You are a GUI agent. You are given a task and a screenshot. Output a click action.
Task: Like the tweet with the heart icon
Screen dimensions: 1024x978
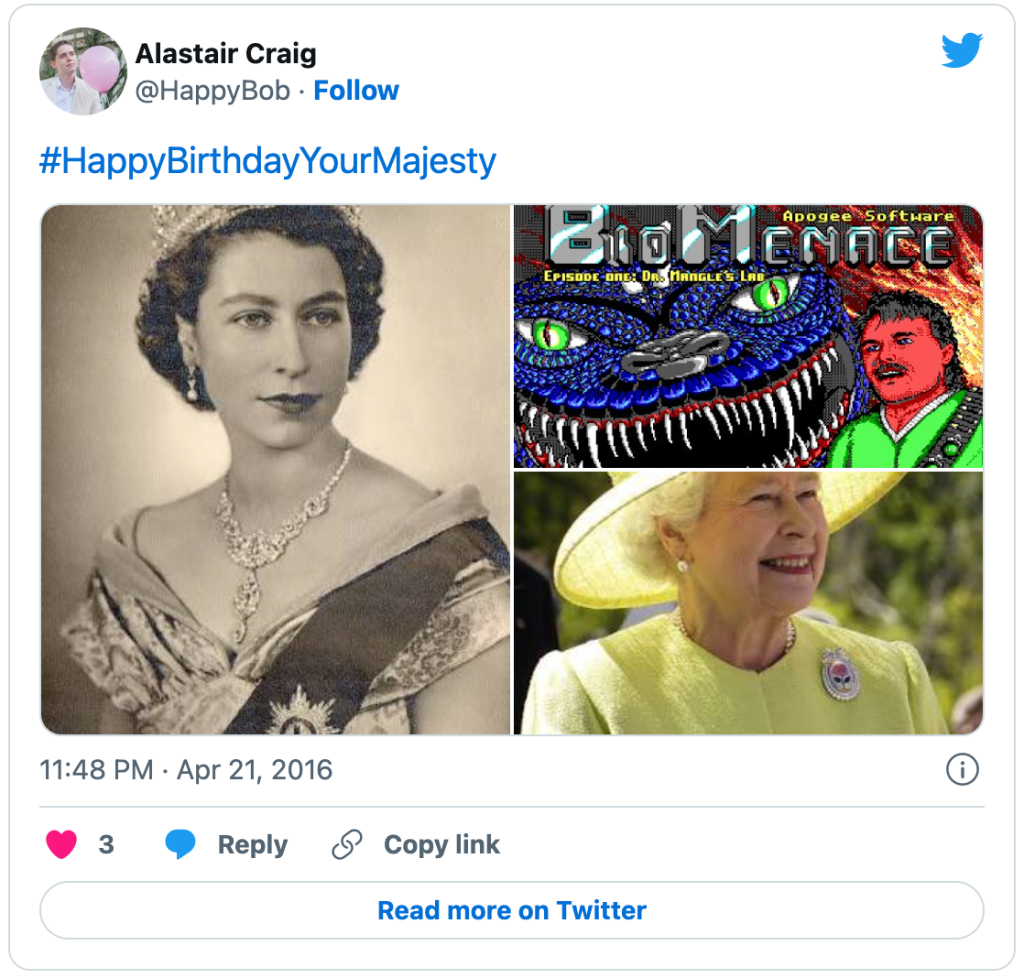point(61,845)
